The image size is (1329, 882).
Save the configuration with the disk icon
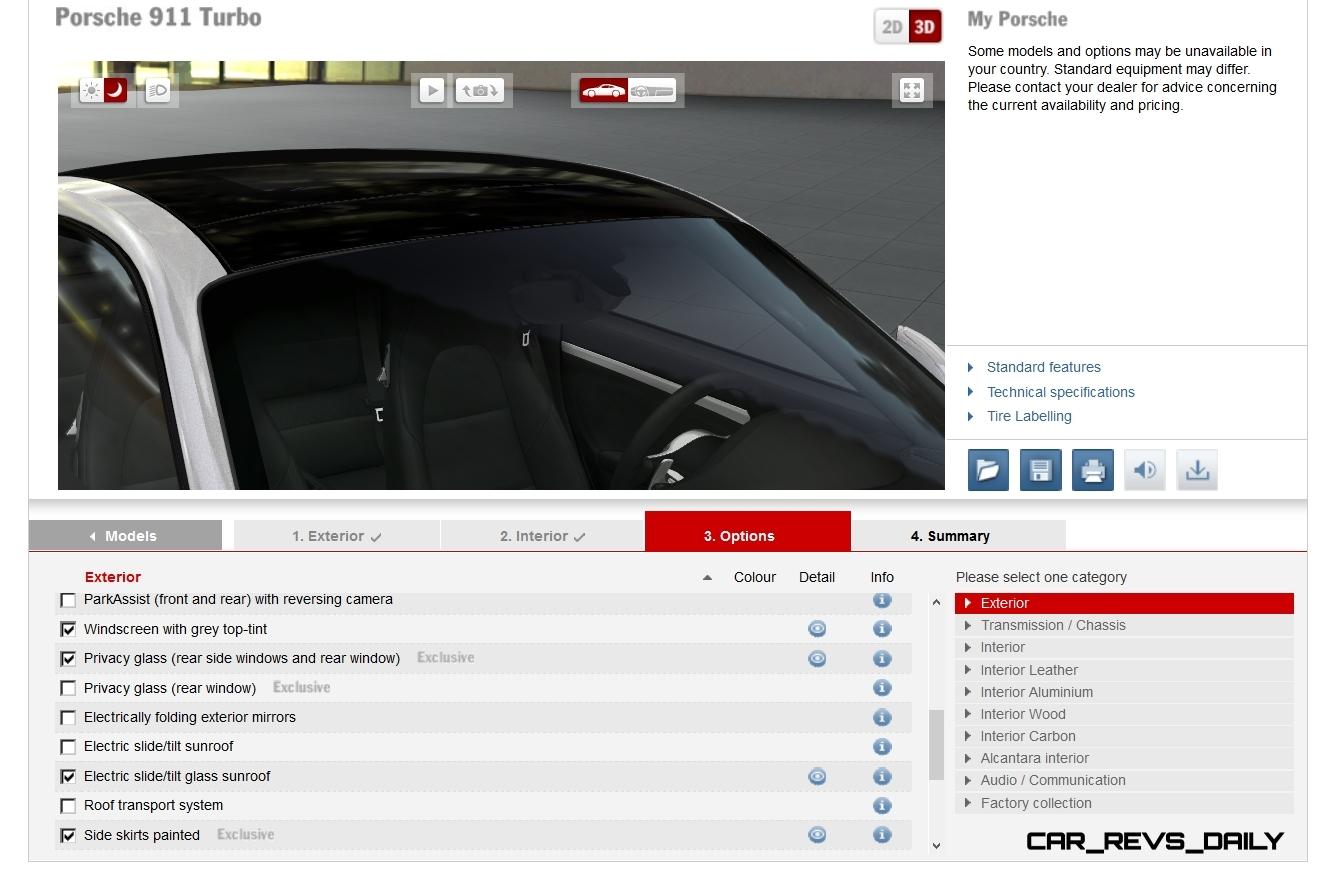click(1040, 470)
